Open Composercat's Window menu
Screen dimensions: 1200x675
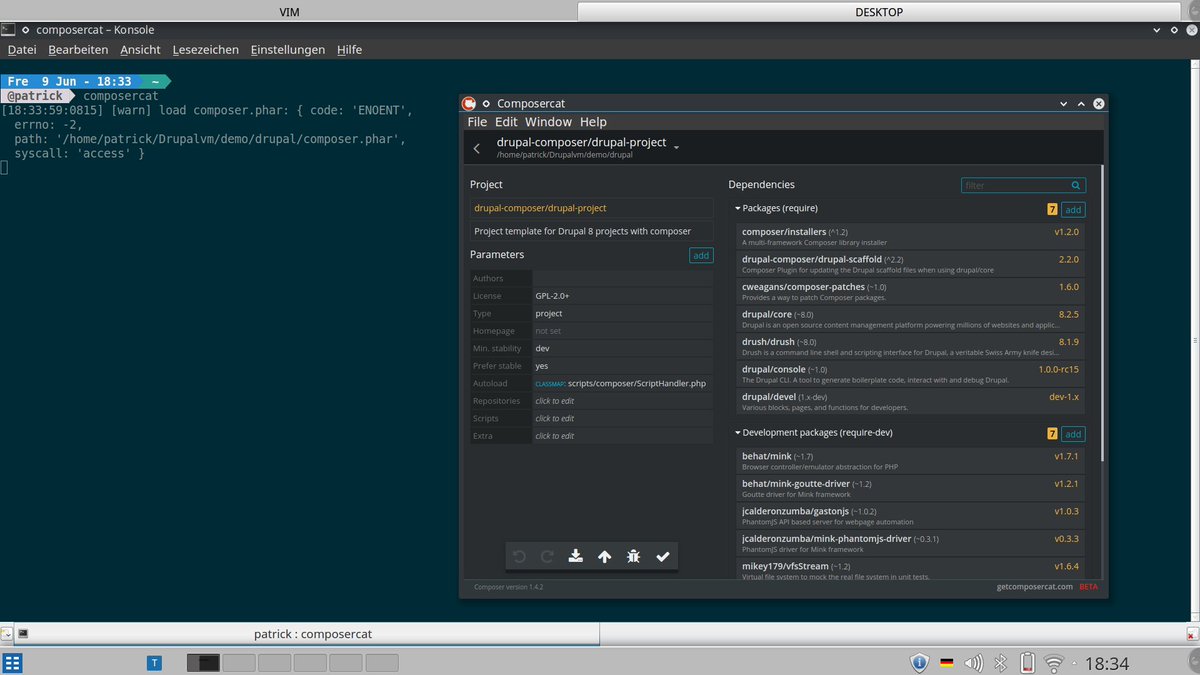[548, 122]
